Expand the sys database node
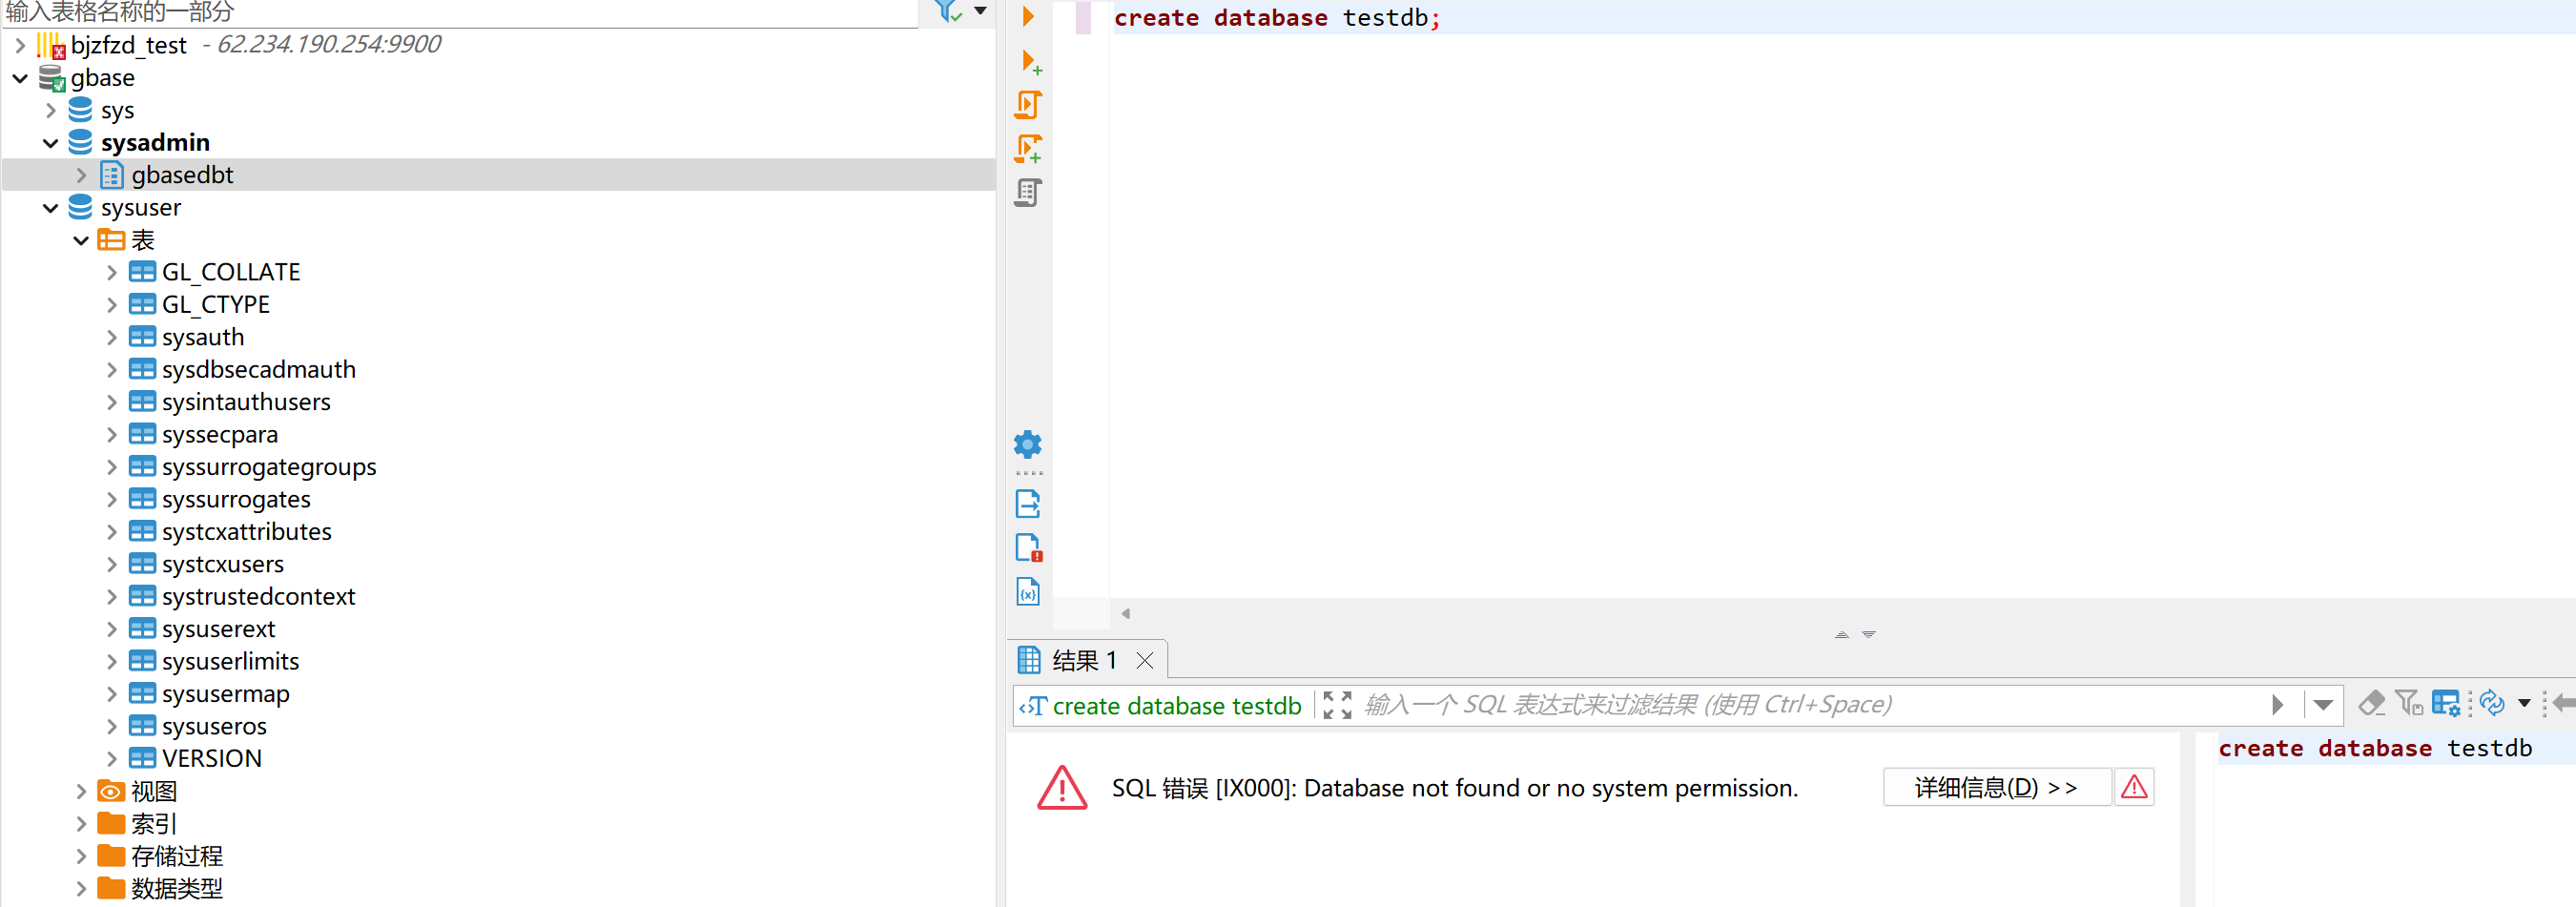 click(x=51, y=110)
